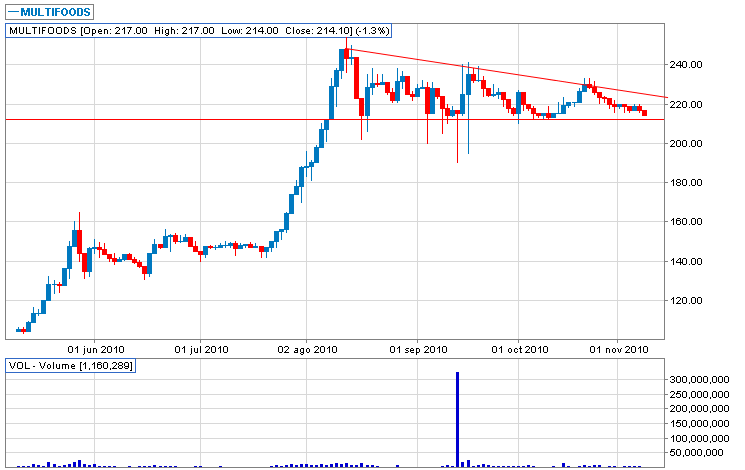Click the 01 oct 2010 date label
Screen dimensions: 745x470
[520, 350]
